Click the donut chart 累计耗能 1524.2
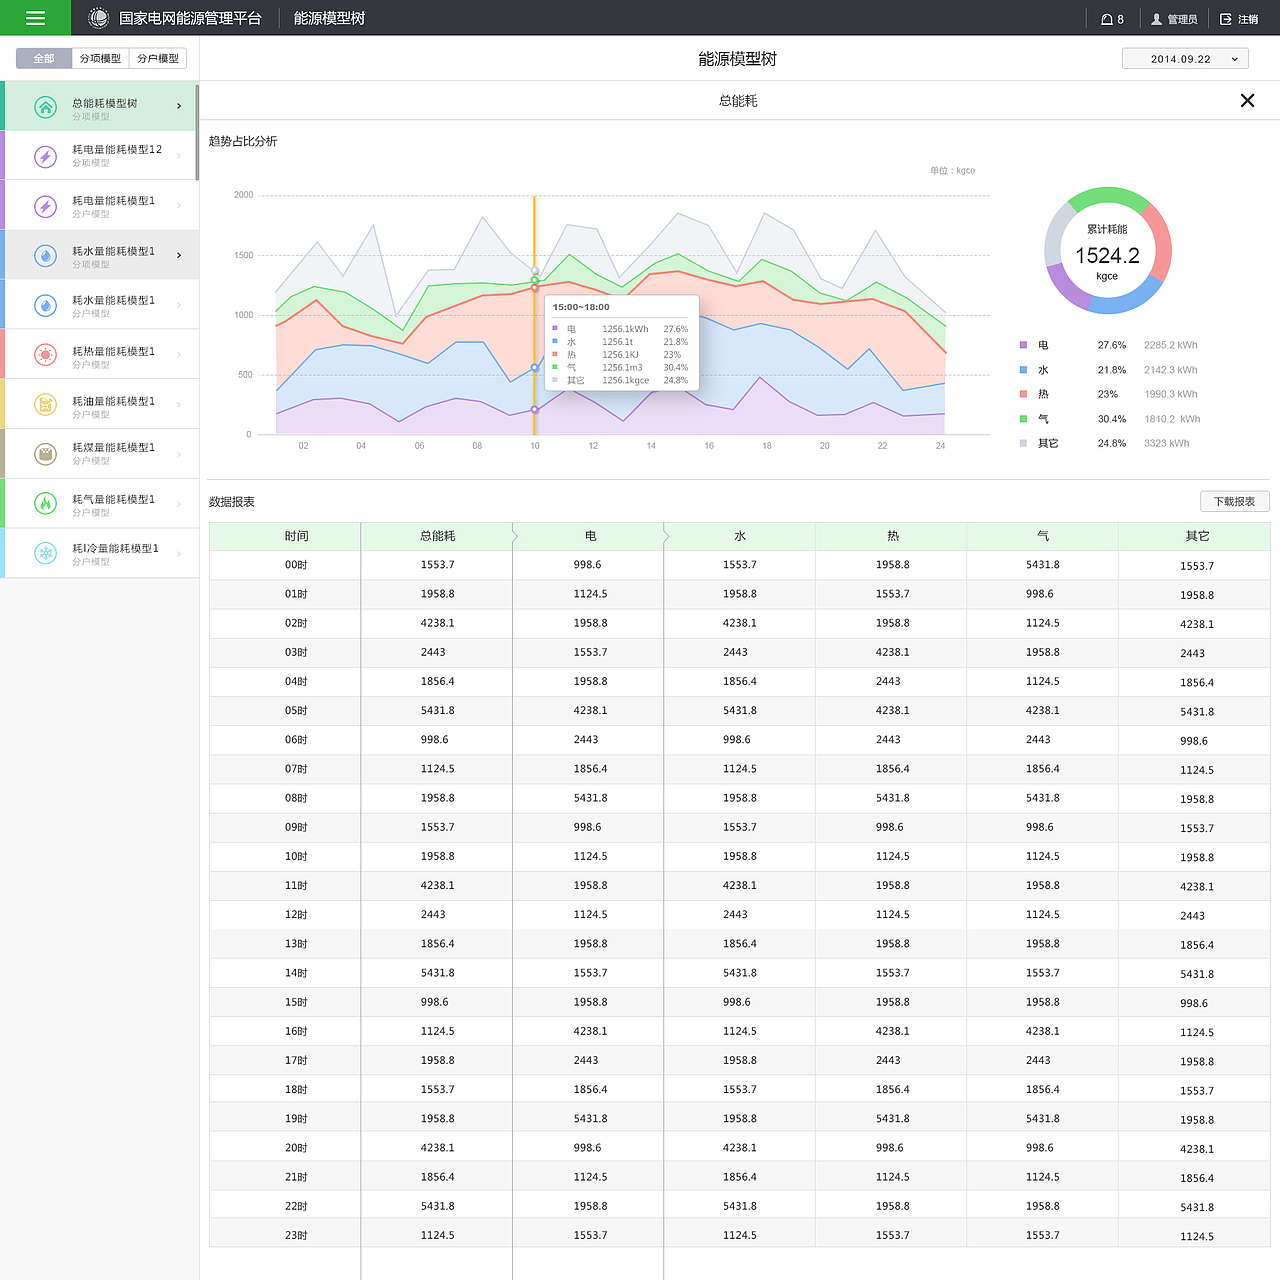This screenshot has width=1280, height=1280. 1107,250
